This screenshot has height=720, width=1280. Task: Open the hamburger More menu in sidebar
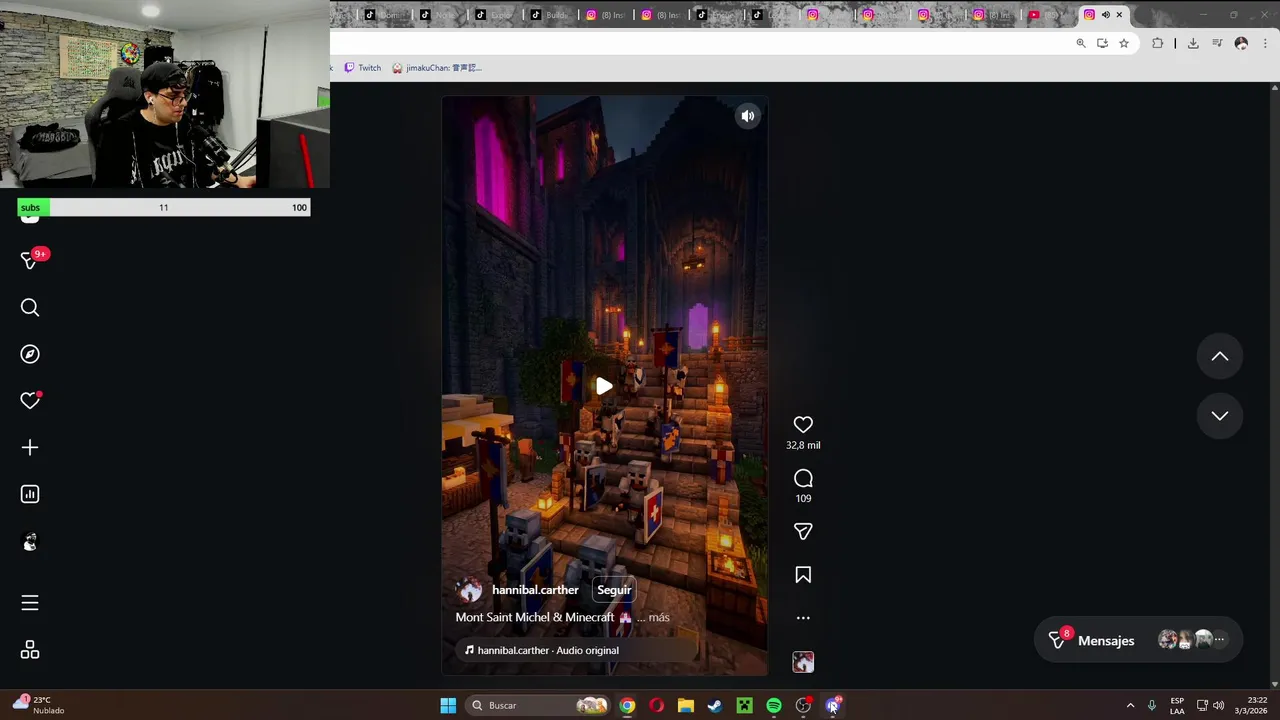tap(30, 603)
